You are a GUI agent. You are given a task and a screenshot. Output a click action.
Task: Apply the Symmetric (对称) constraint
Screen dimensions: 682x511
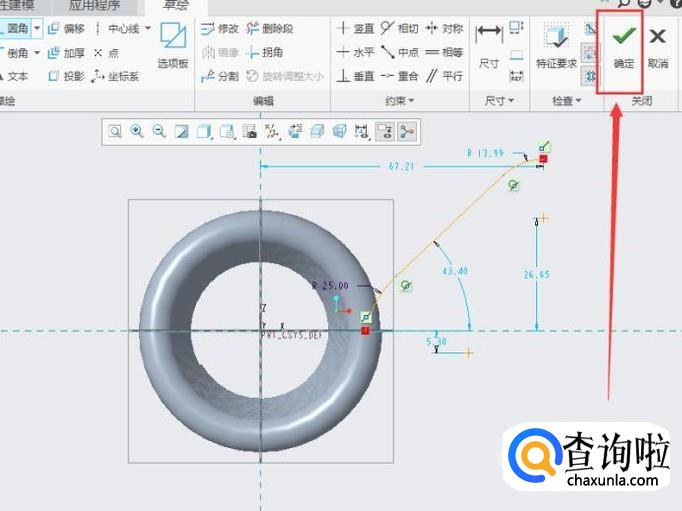tap(444, 29)
